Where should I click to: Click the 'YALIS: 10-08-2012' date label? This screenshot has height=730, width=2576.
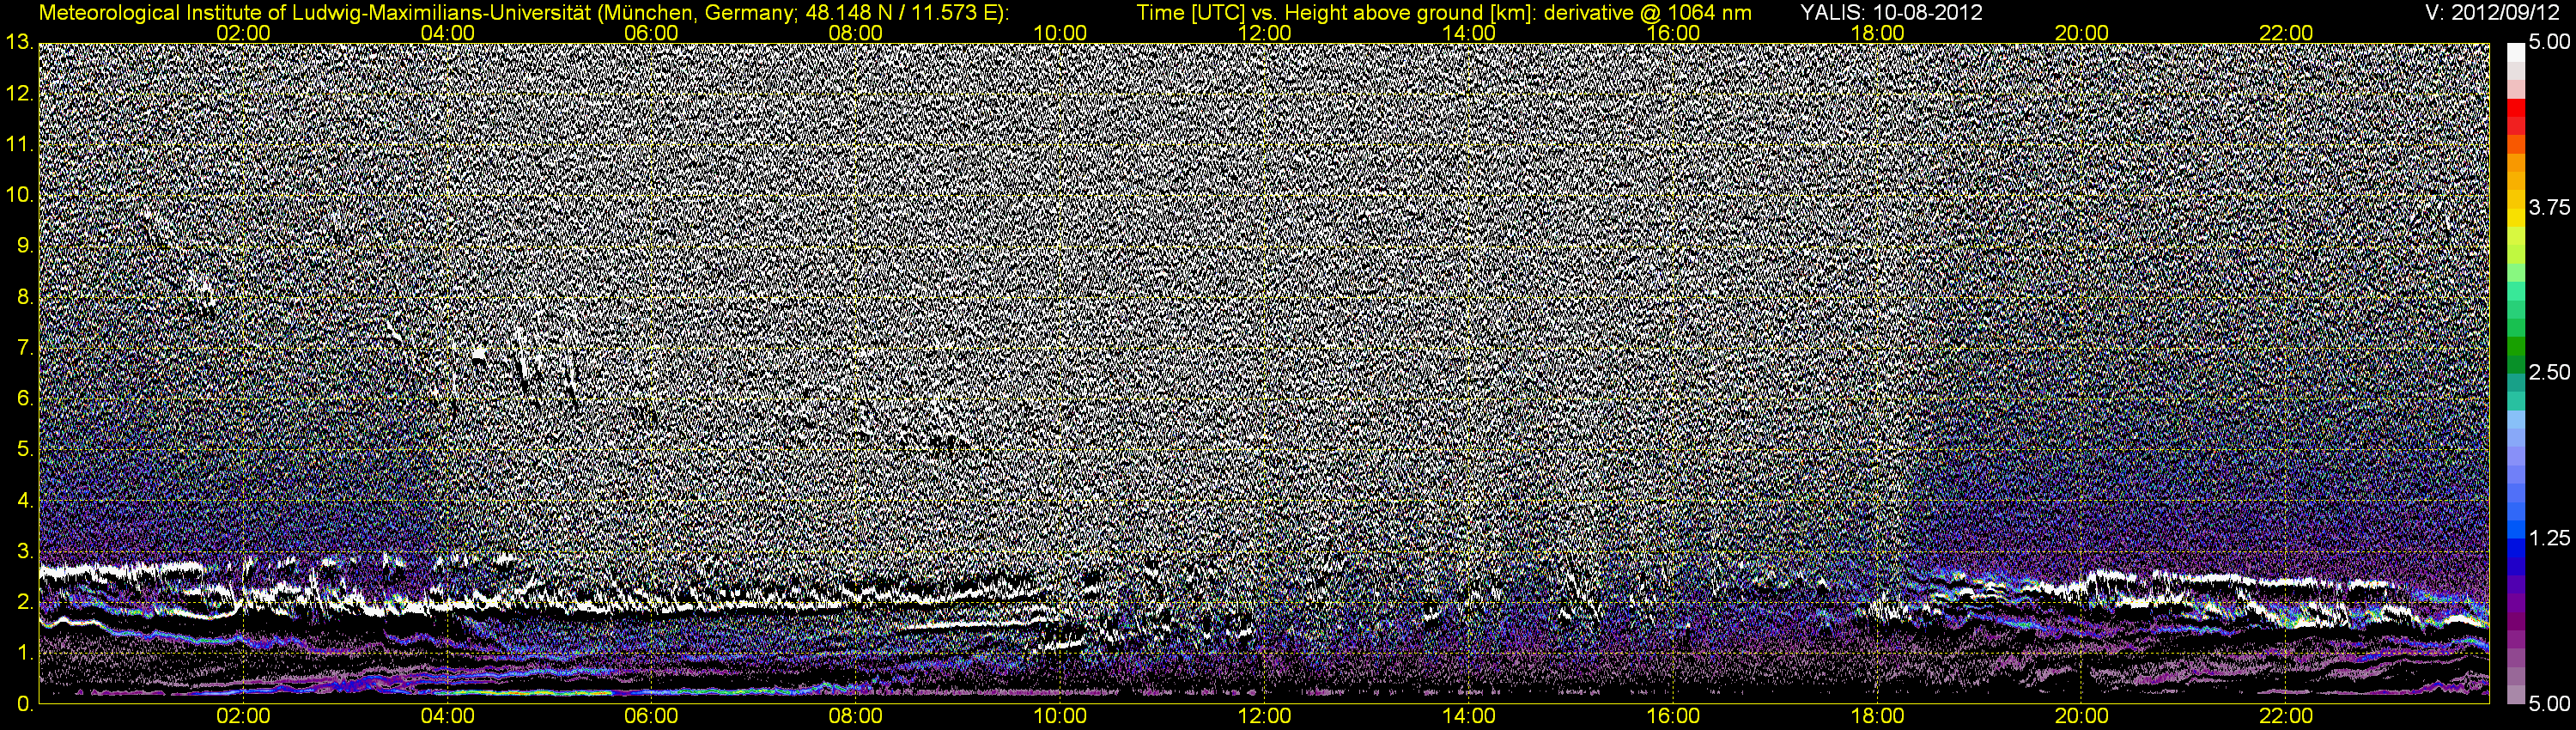pos(1891,13)
